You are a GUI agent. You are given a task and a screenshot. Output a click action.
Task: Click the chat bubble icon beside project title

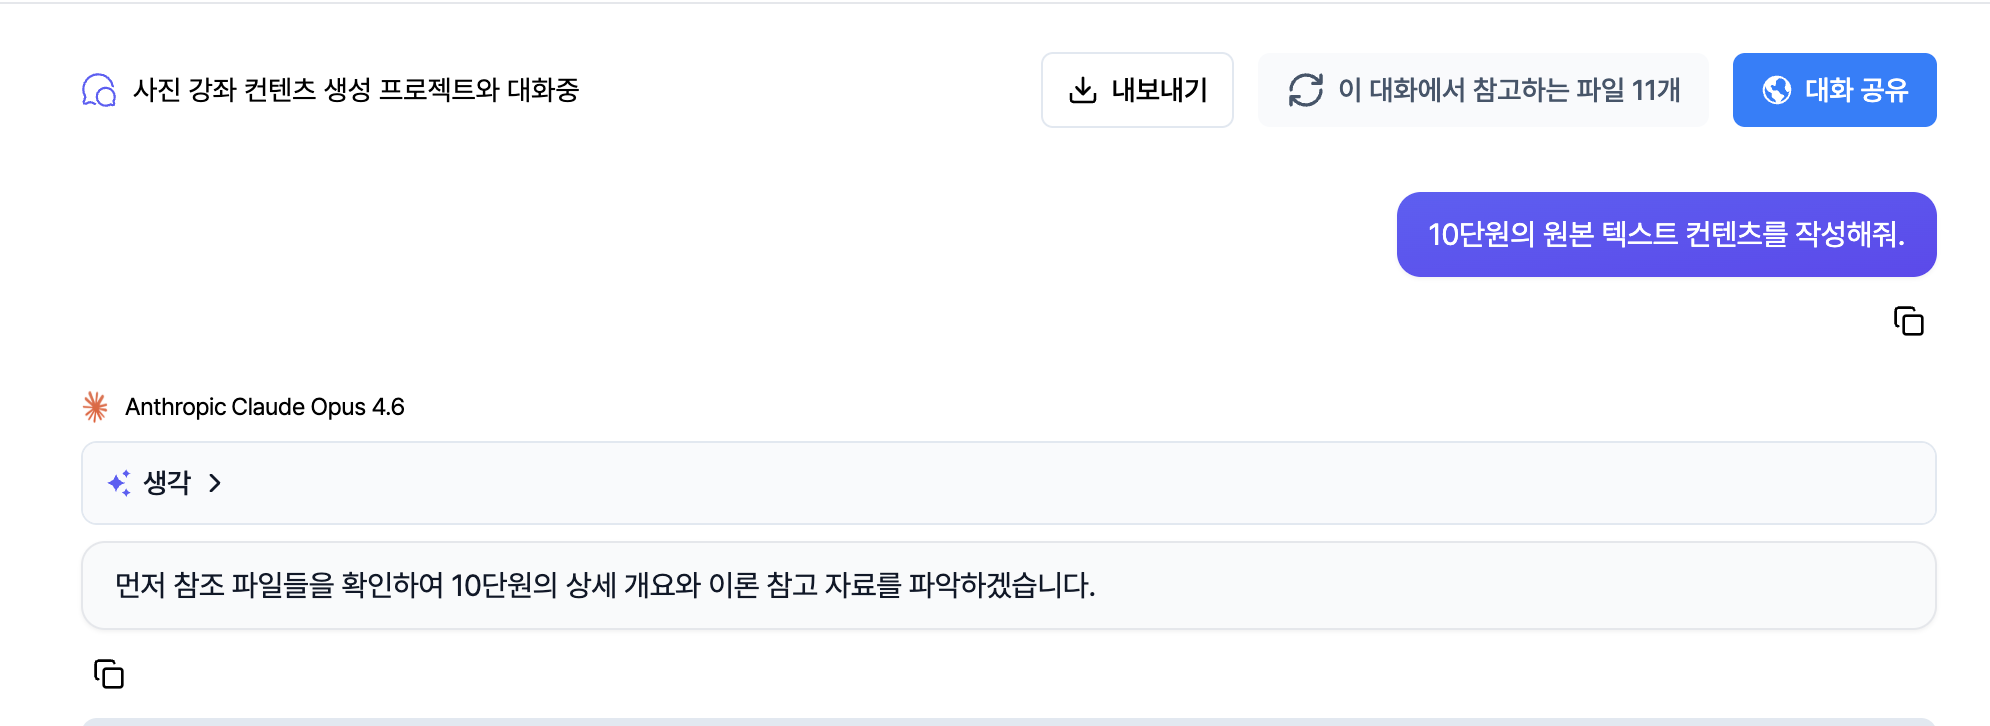click(x=99, y=90)
